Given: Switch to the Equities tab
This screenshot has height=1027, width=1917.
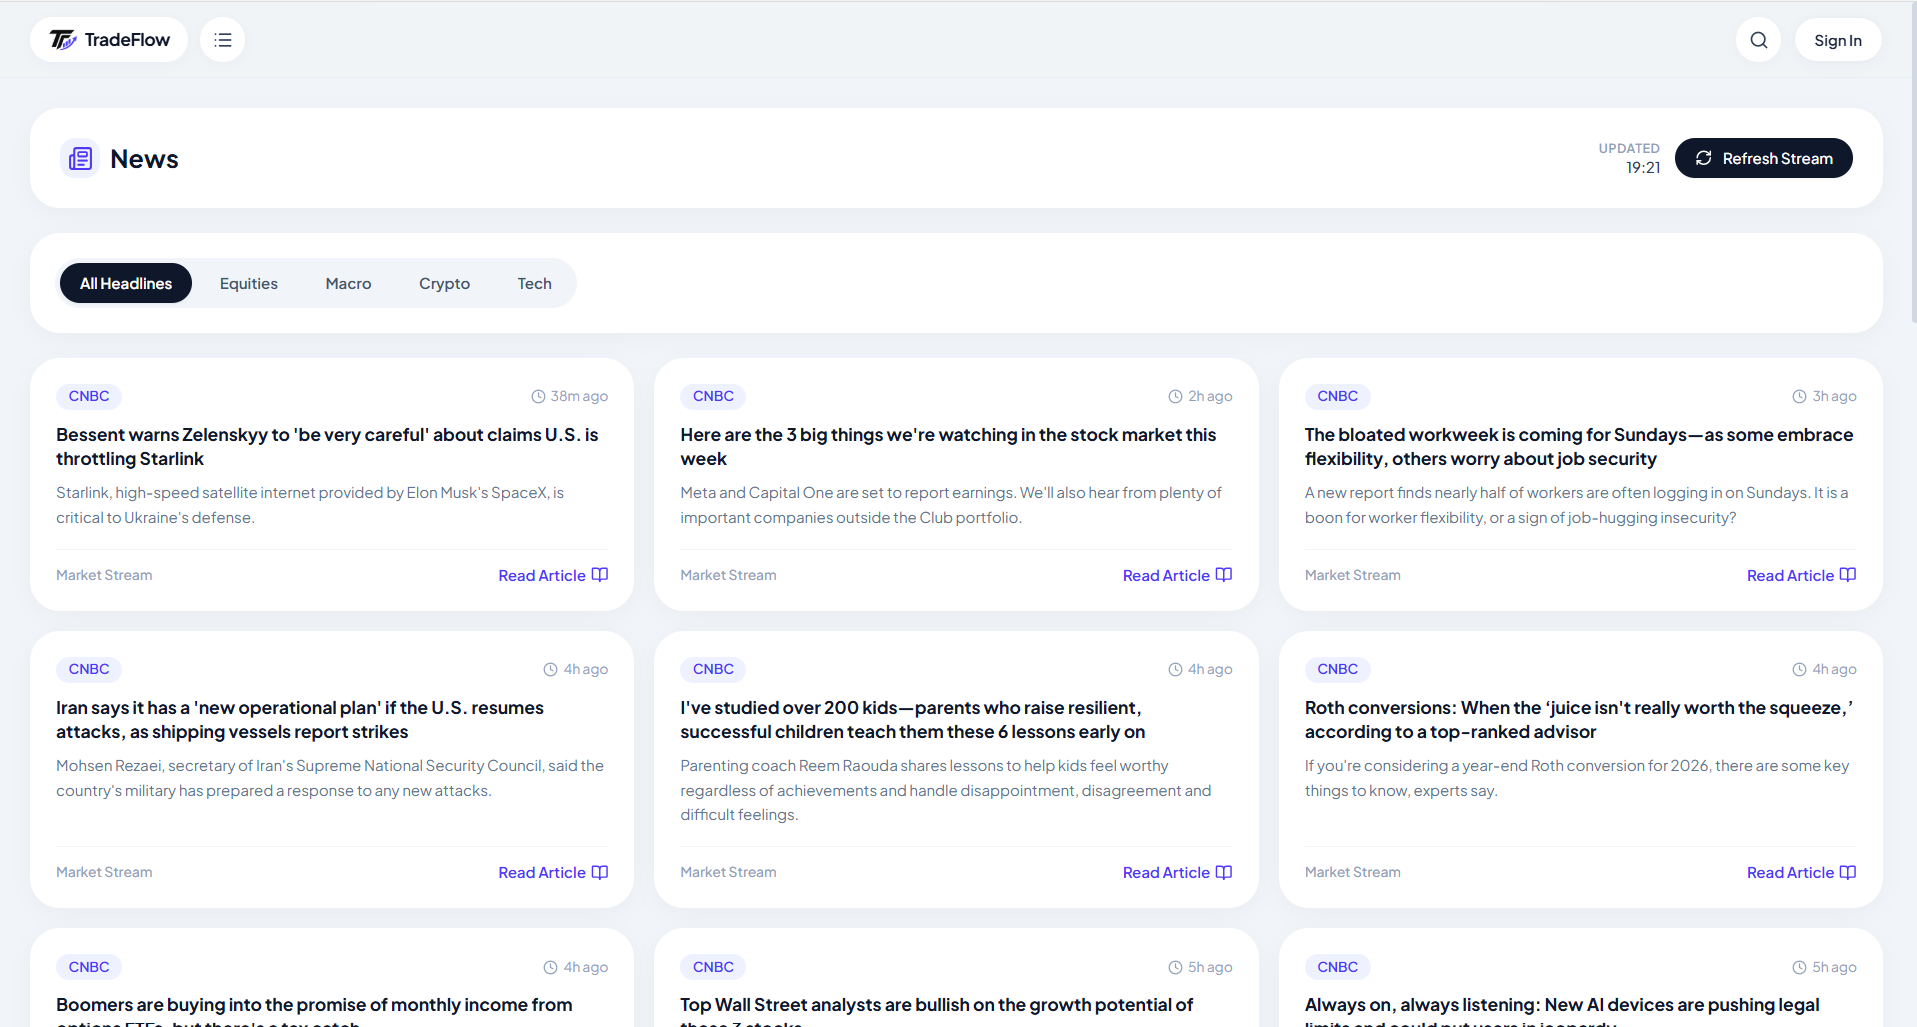Looking at the screenshot, I should click(249, 283).
